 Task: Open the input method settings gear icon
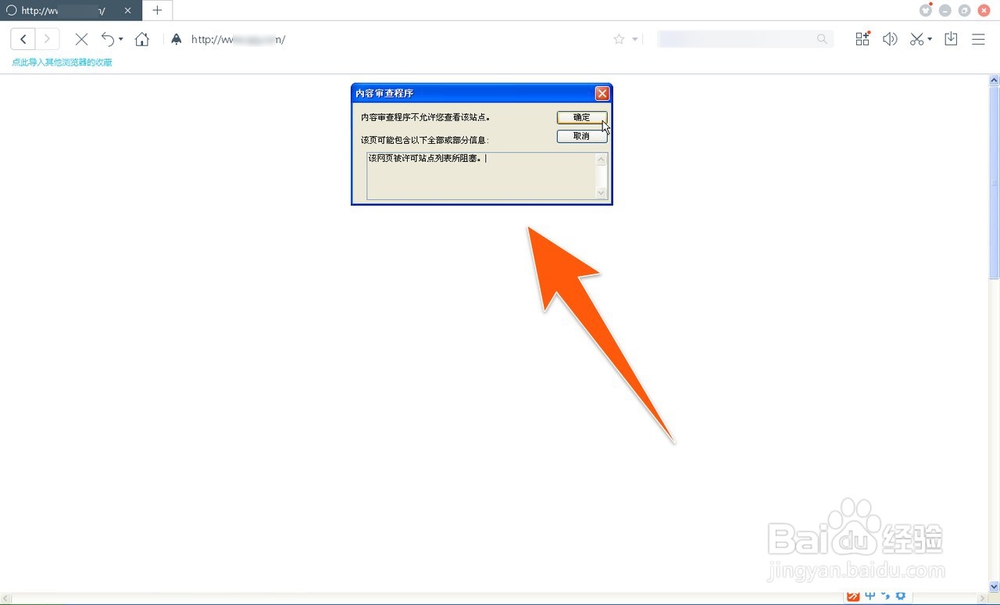click(x=901, y=595)
